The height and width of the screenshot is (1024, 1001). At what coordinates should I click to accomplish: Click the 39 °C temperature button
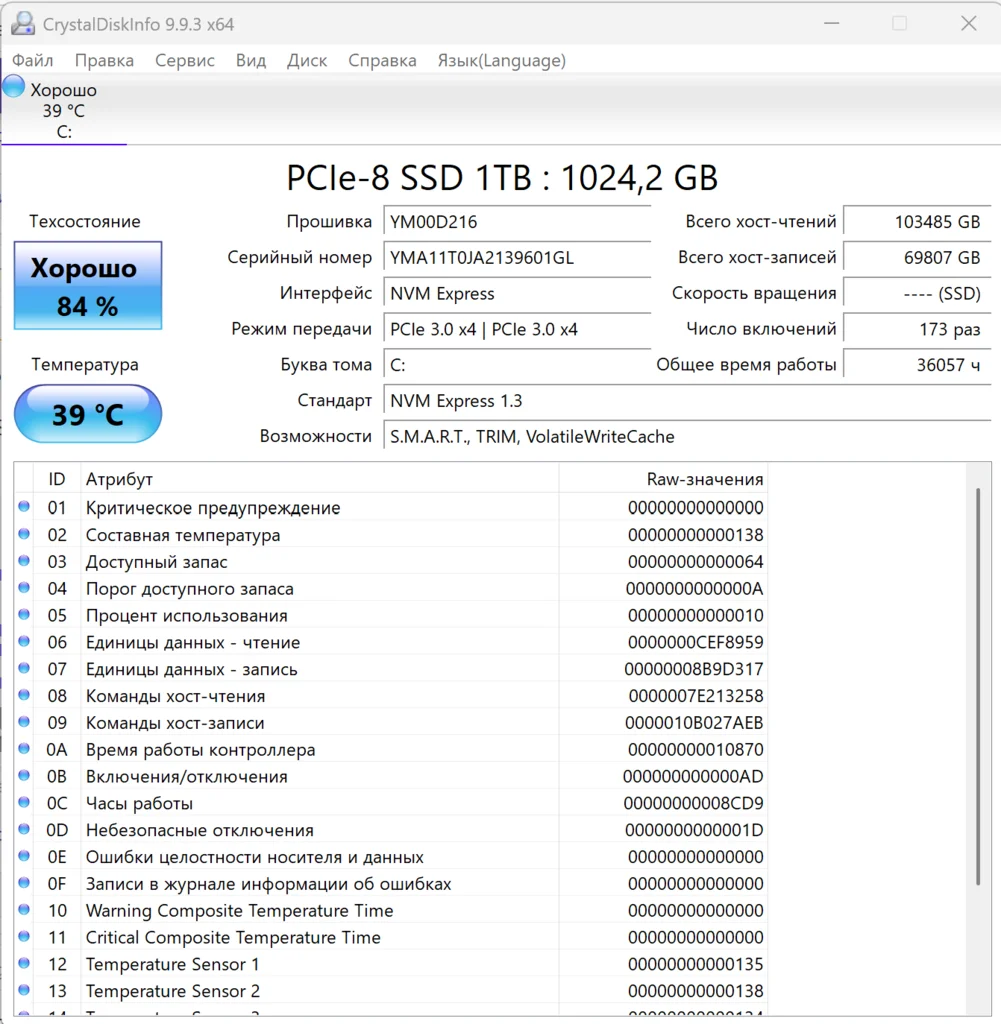click(88, 414)
